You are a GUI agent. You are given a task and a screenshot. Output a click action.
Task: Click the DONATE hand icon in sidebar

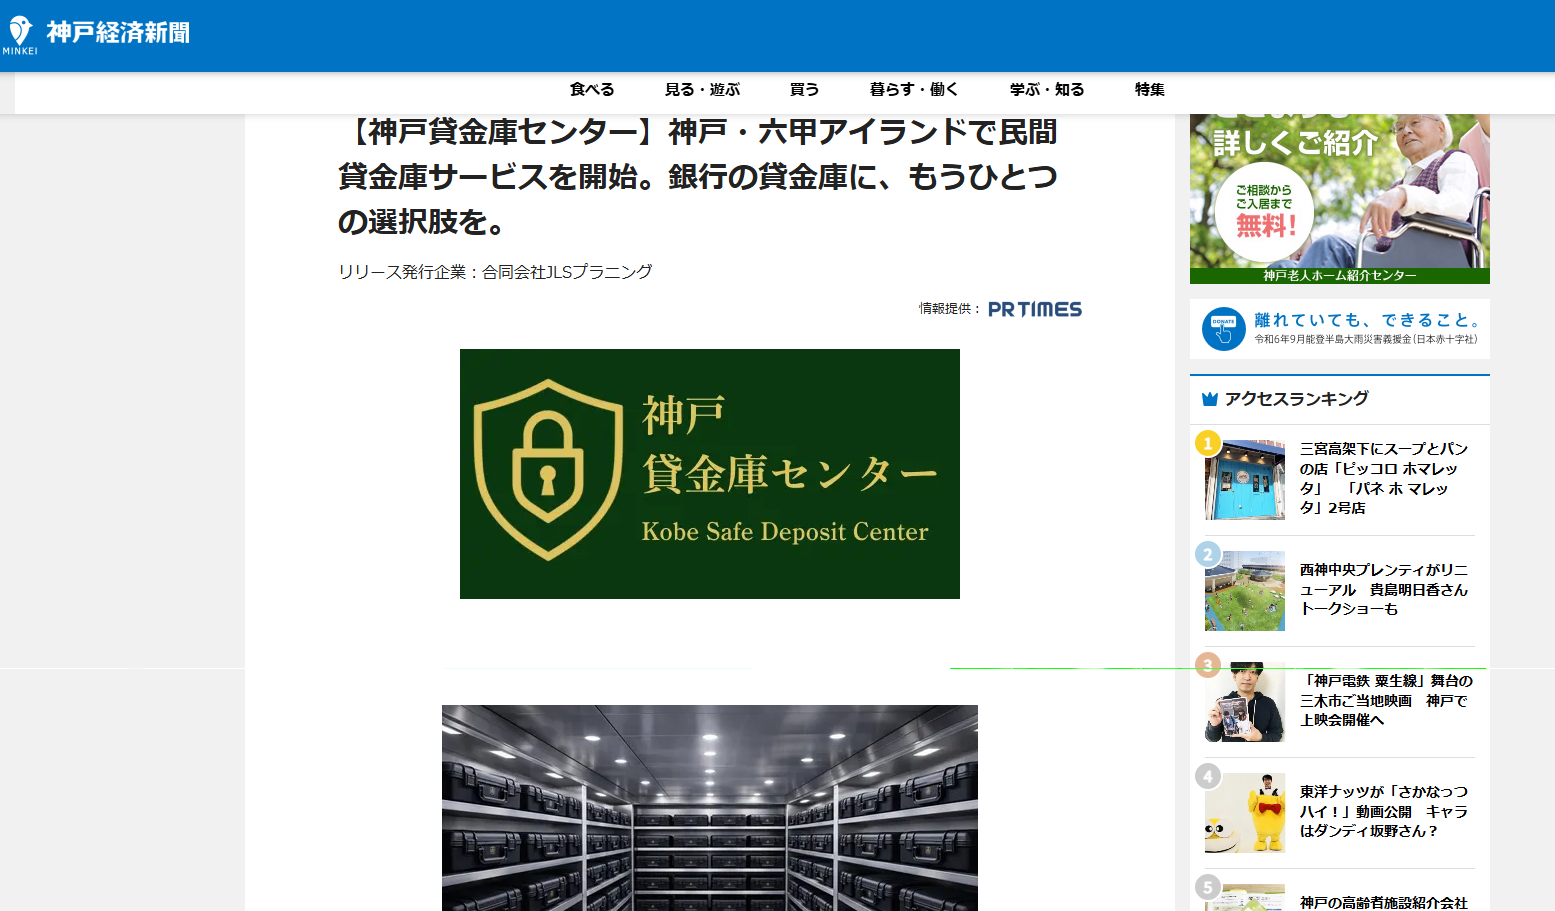(x=1222, y=328)
